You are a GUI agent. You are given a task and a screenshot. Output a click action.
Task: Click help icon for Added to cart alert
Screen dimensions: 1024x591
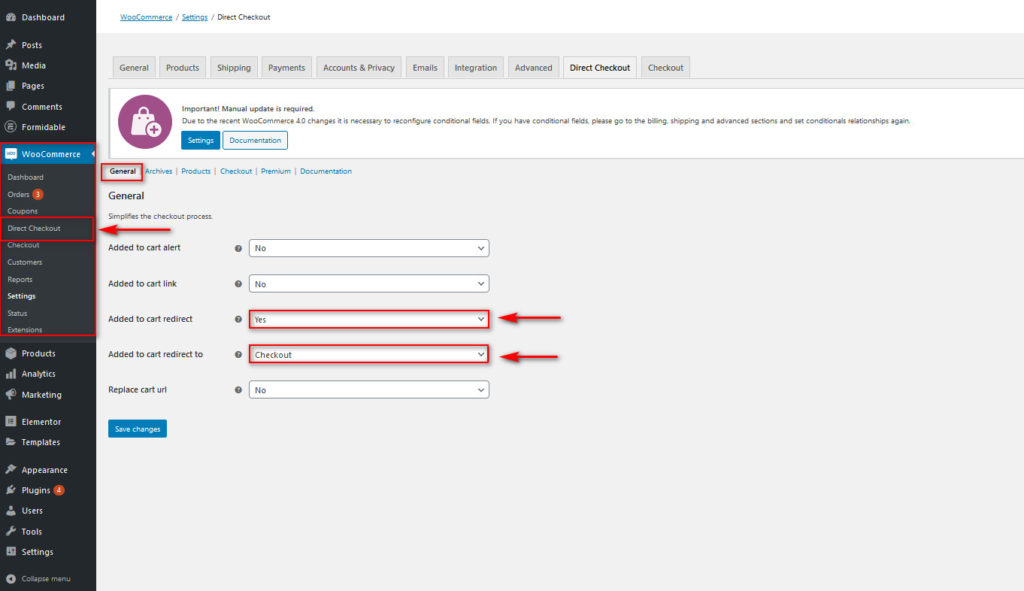[238, 248]
